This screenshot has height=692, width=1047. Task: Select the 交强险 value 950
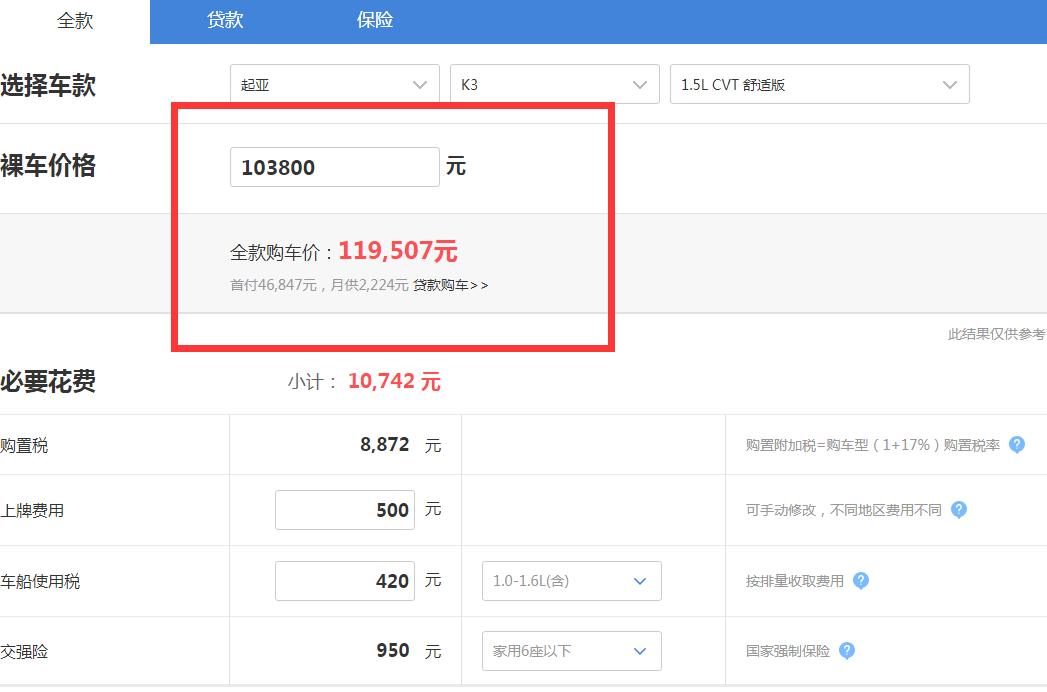pyautogui.click(x=393, y=651)
